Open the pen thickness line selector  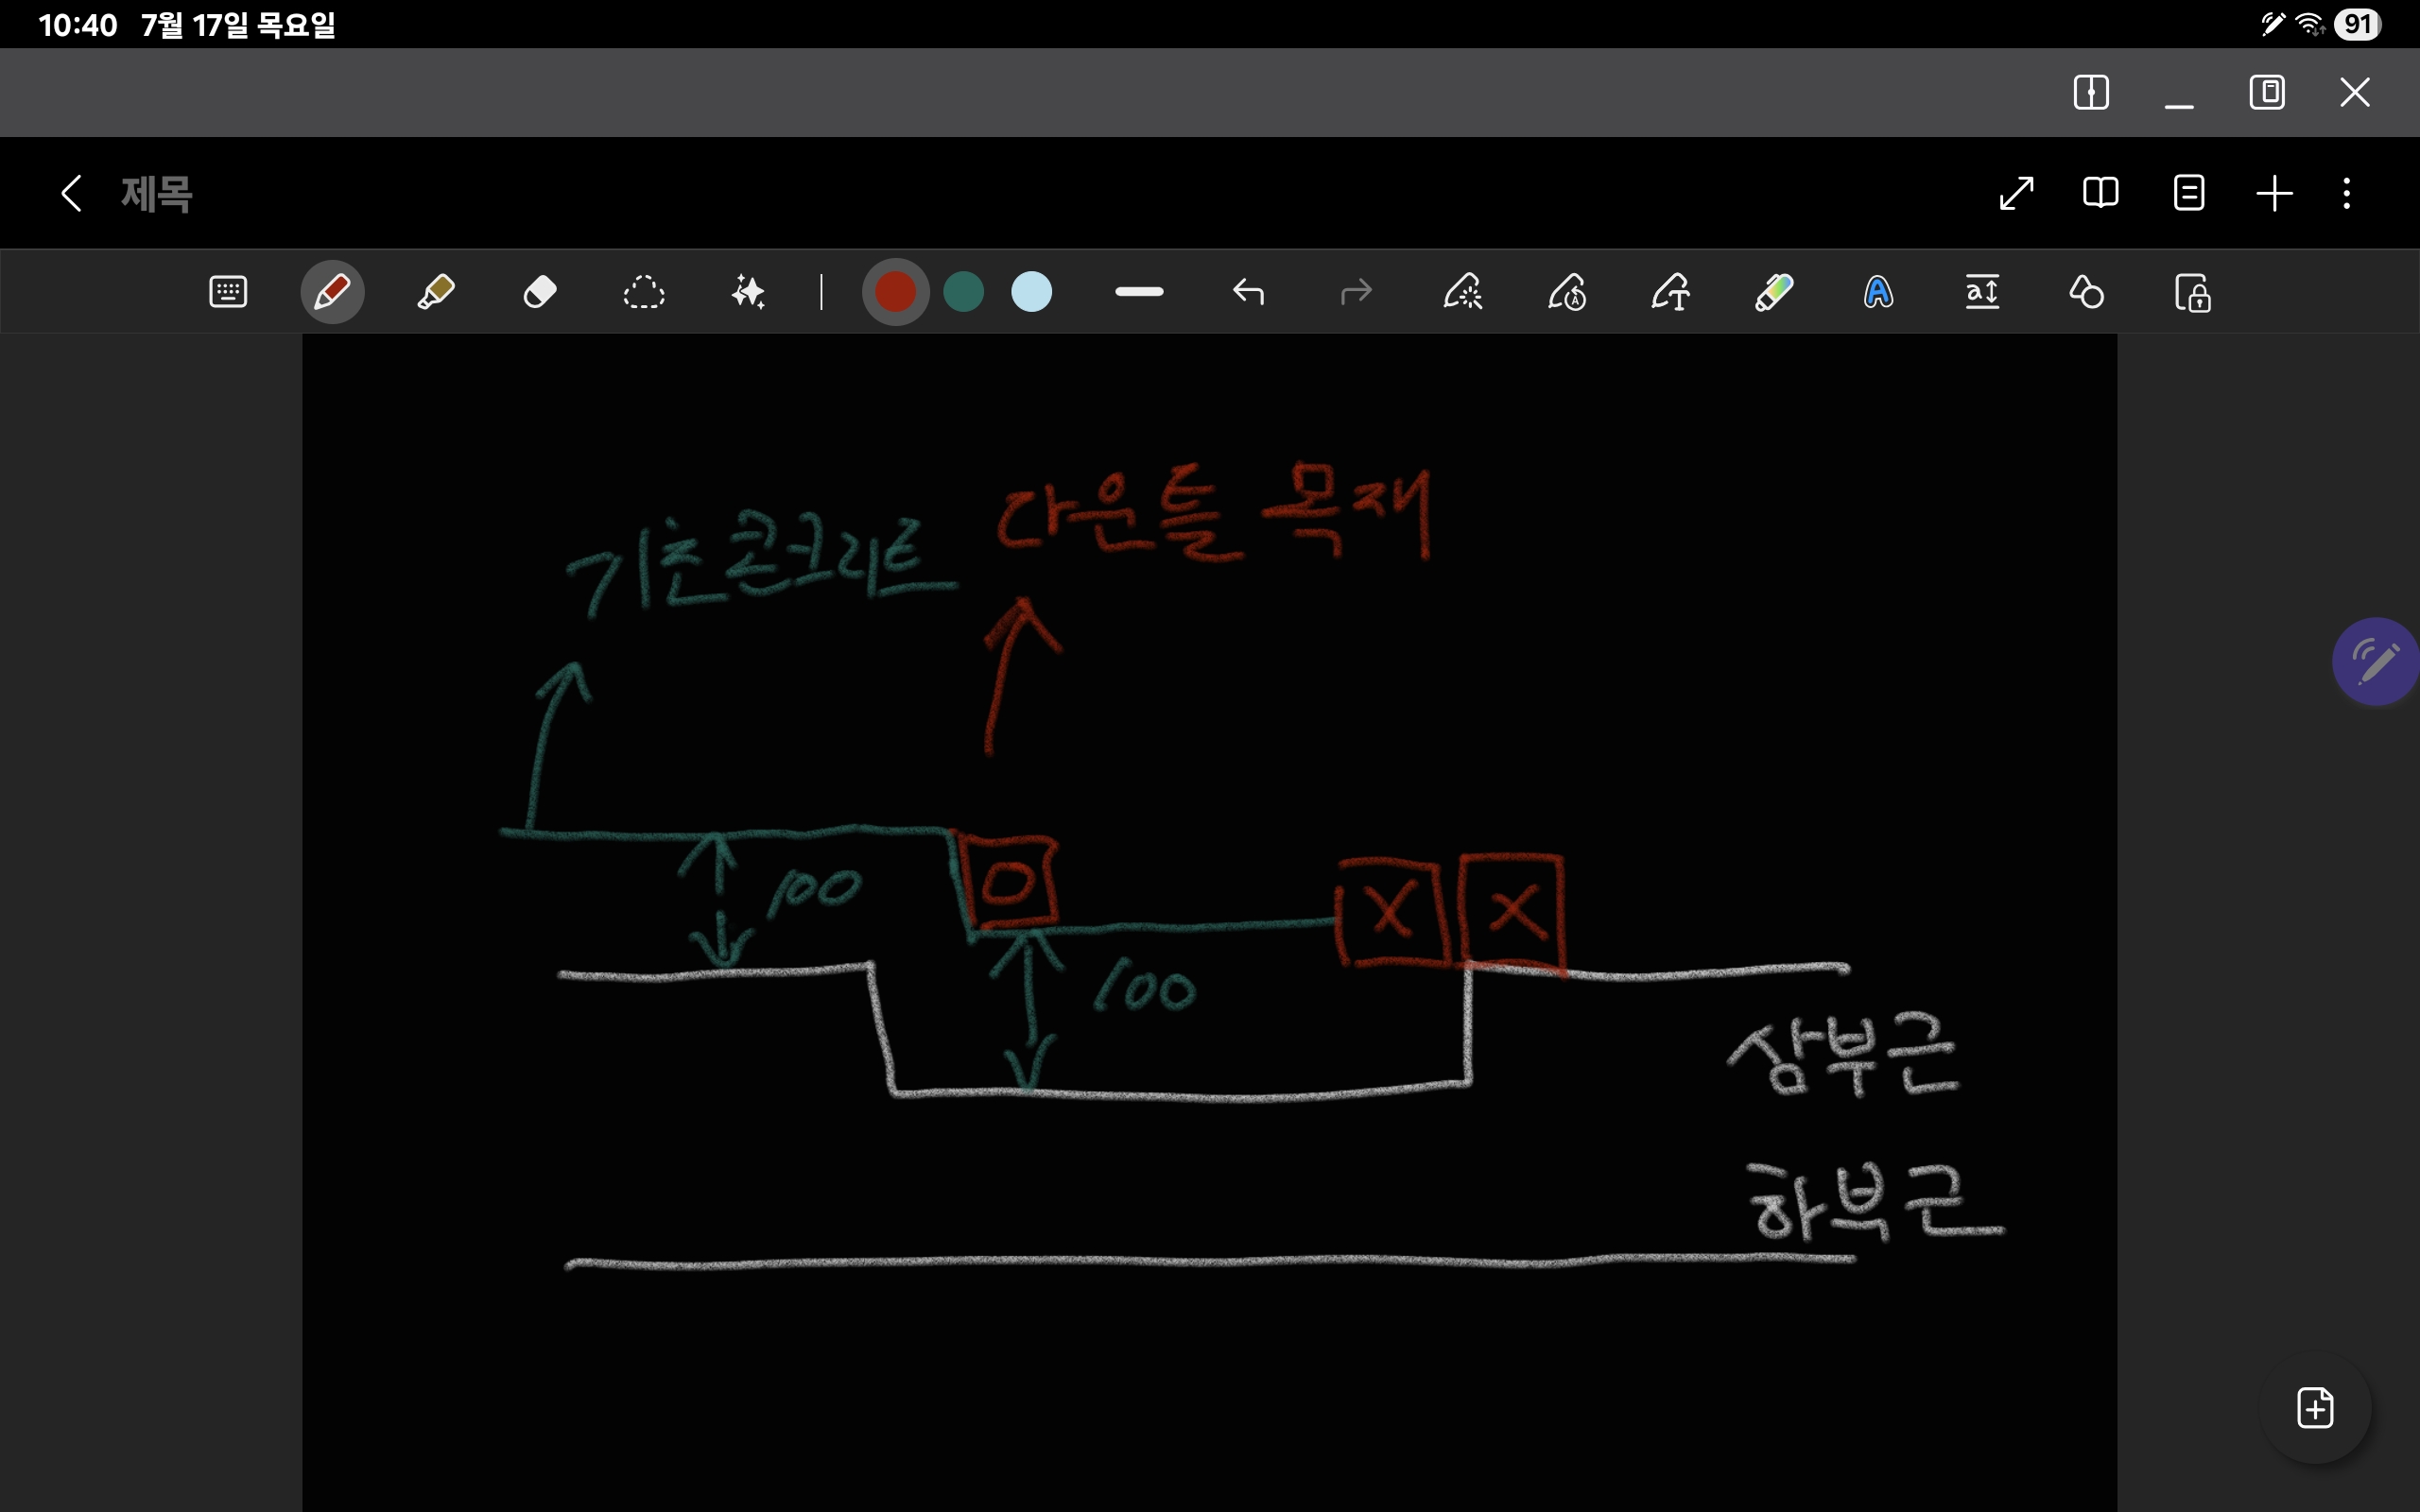(x=1139, y=292)
